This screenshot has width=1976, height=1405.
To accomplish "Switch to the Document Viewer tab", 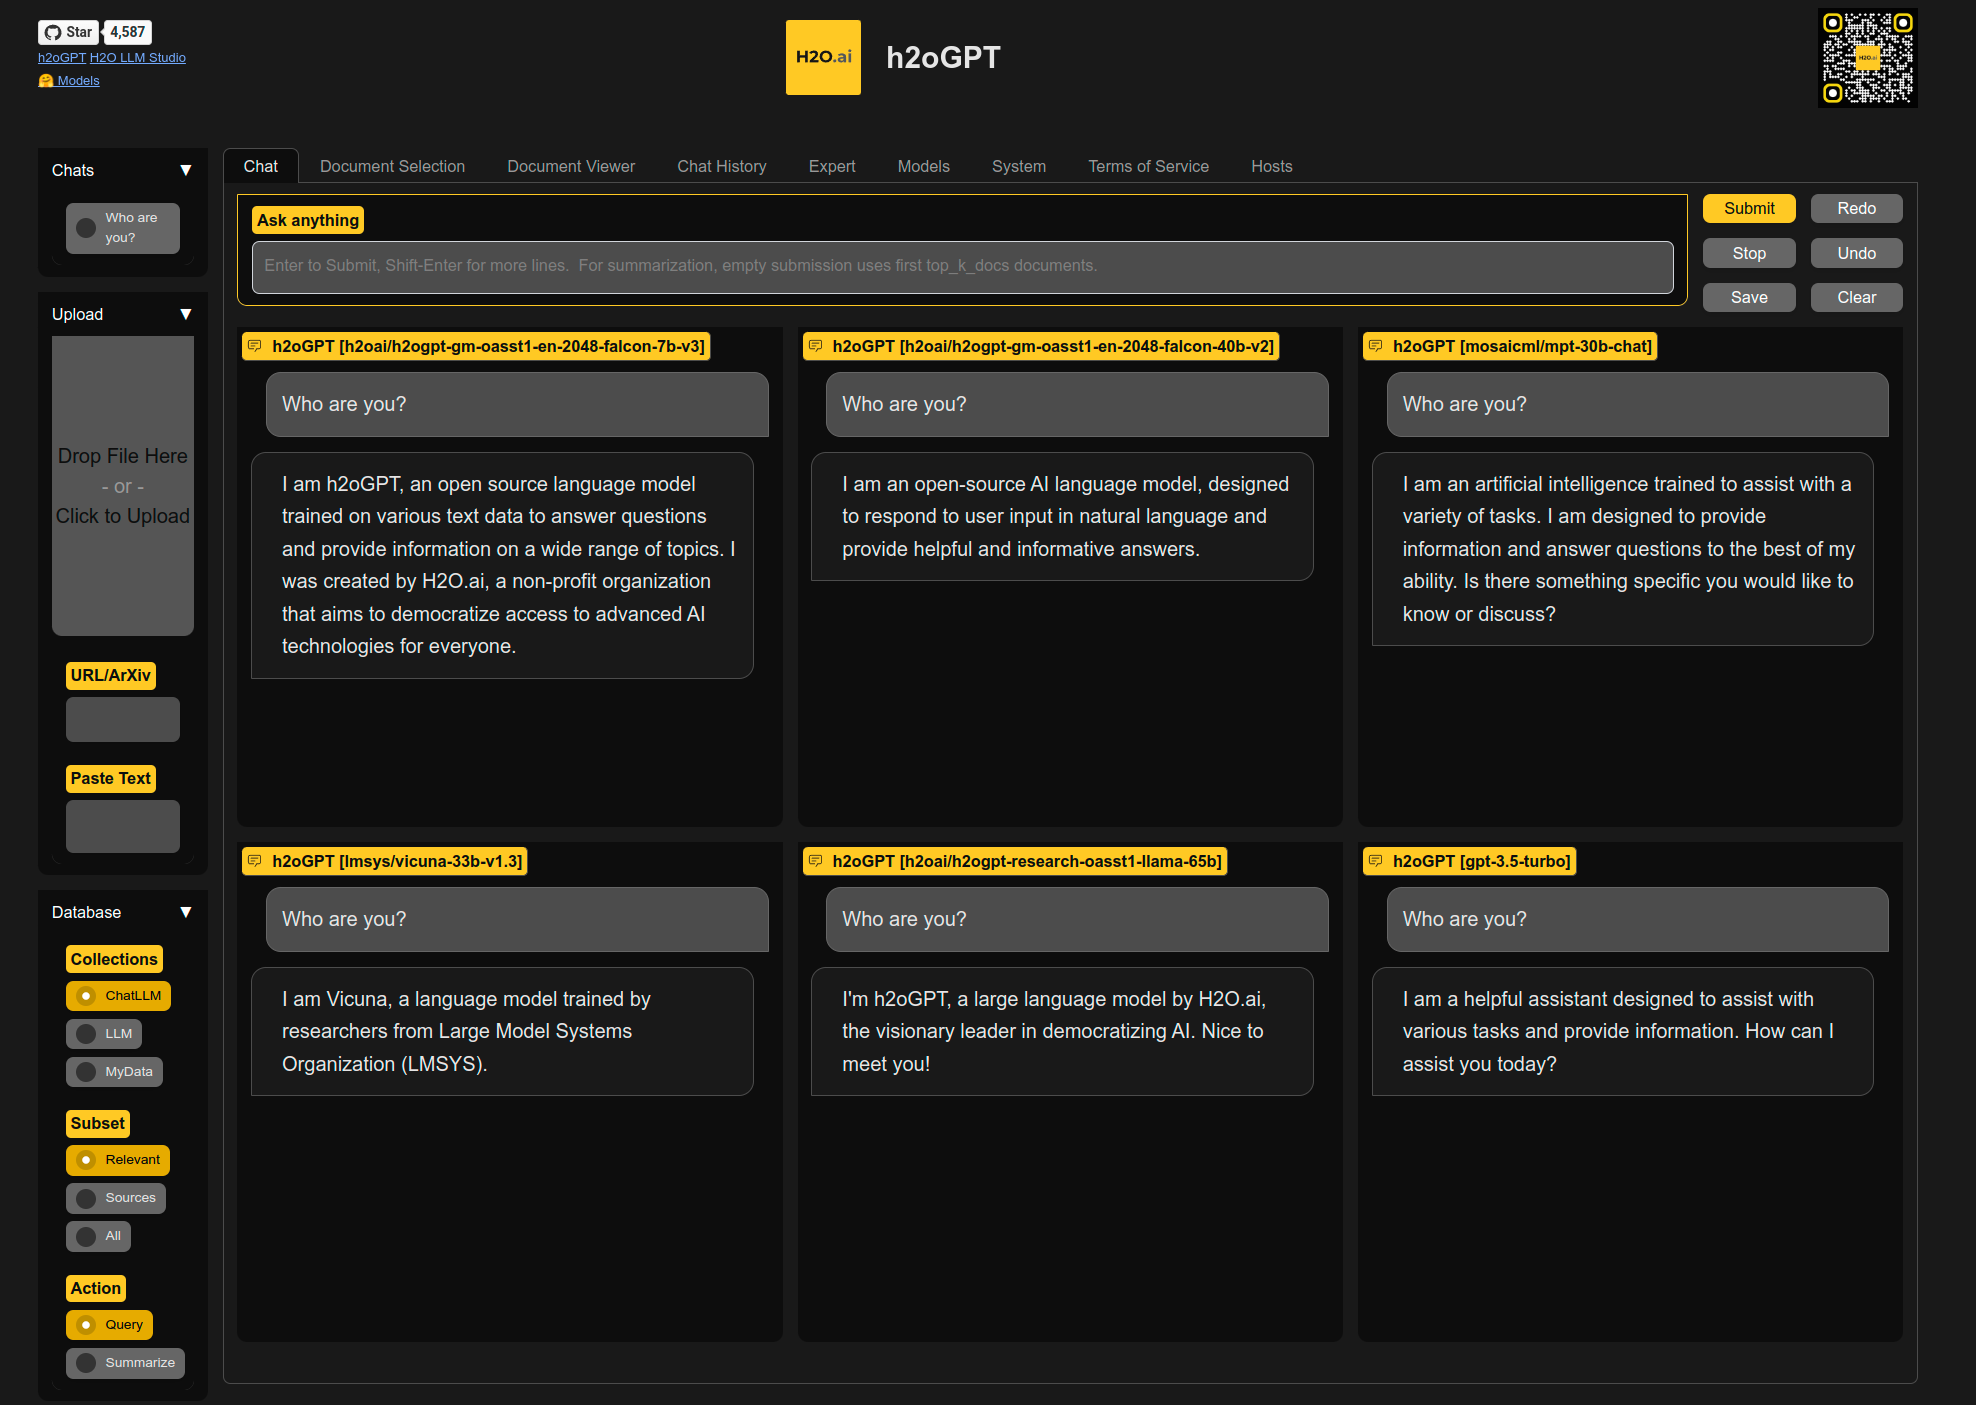I will (570, 166).
